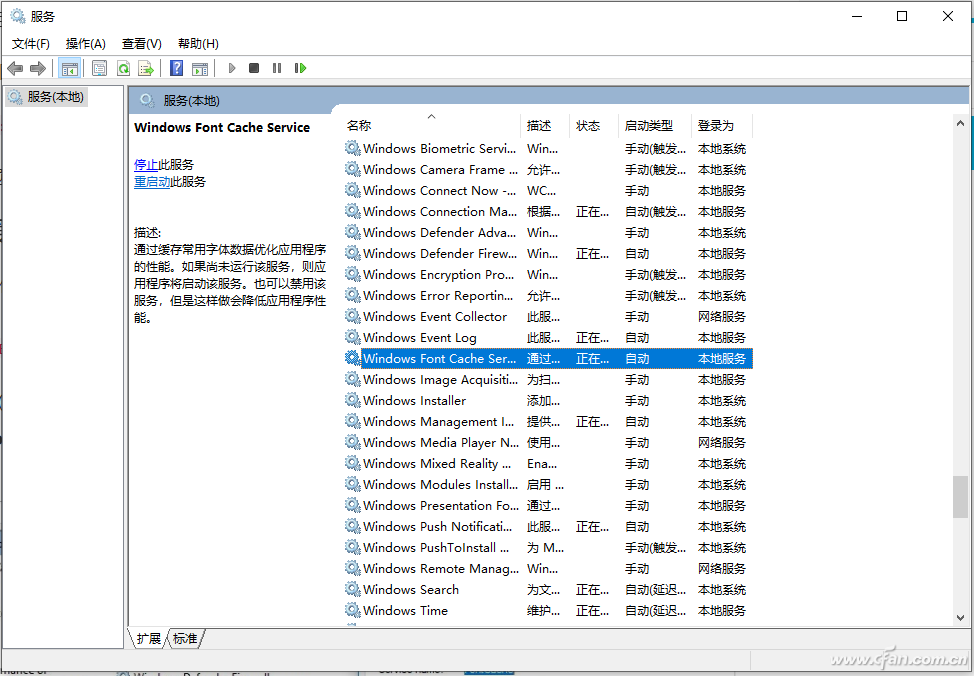
Task: Click gear icon of Windows Installer
Action: 353,400
